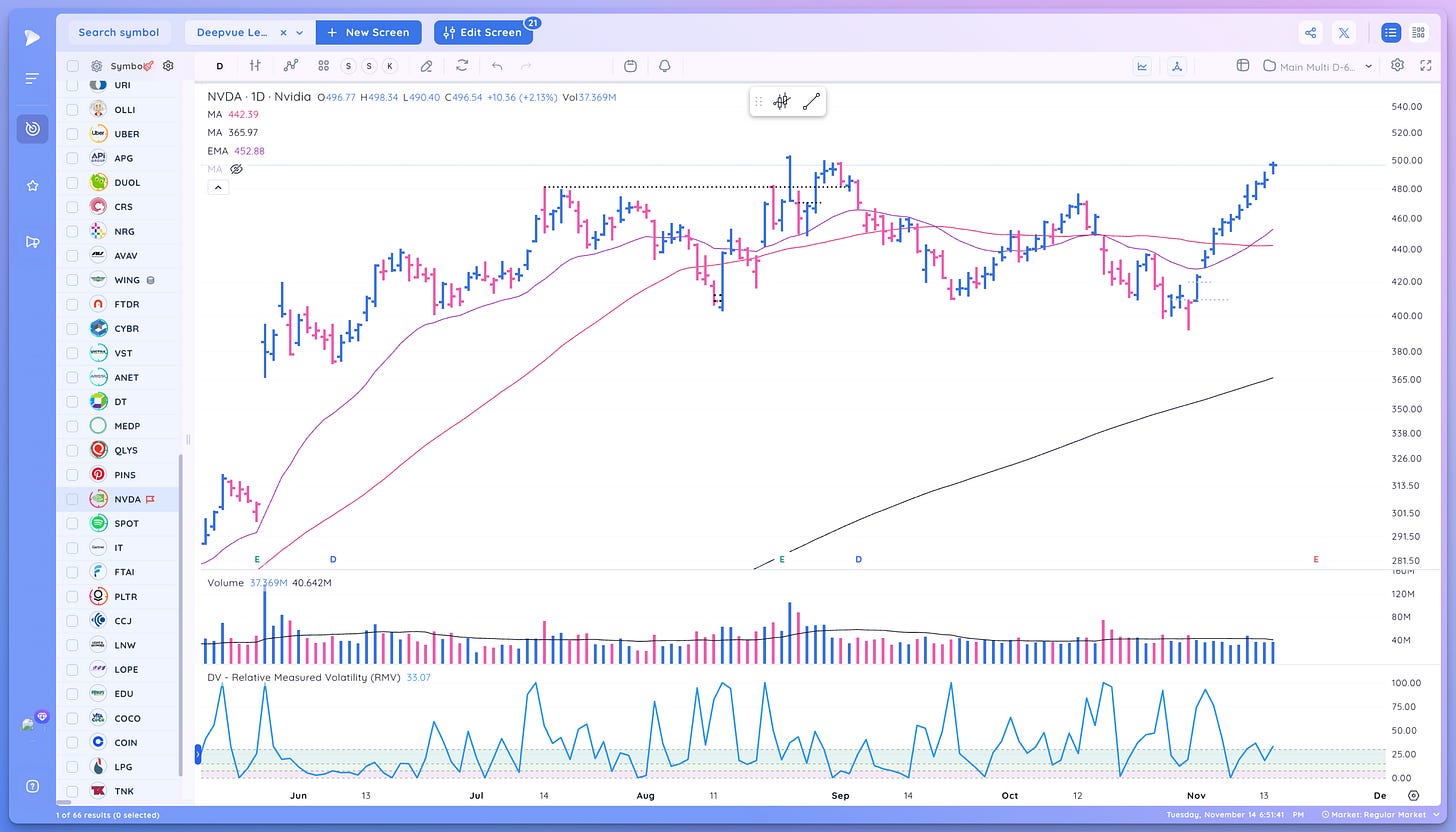Open column settings gear next to Symbol
The height and width of the screenshot is (832, 1456).
click(168, 66)
